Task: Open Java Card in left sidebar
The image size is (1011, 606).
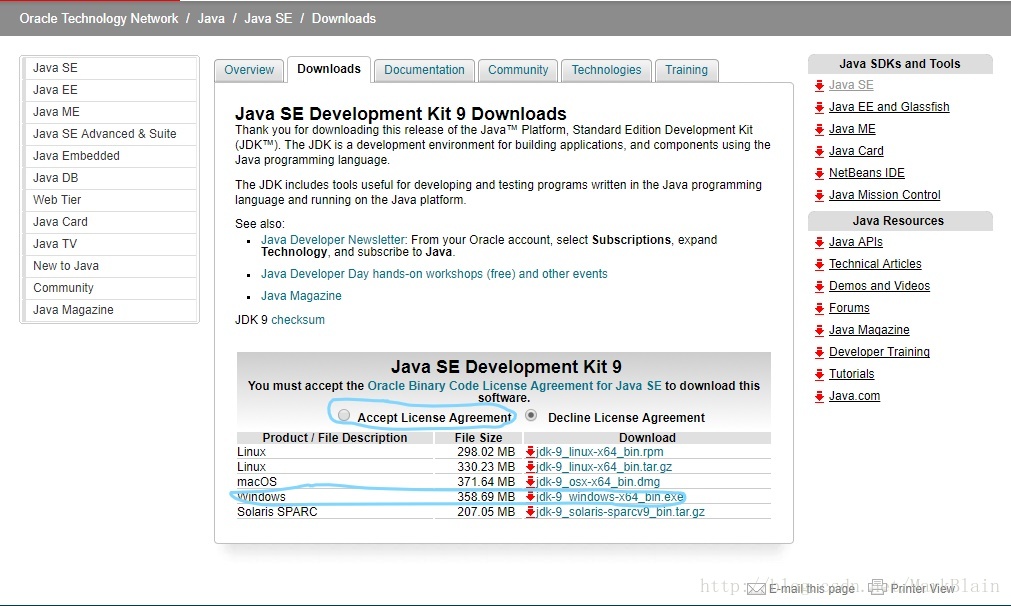Action: pyautogui.click(x=110, y=221)
